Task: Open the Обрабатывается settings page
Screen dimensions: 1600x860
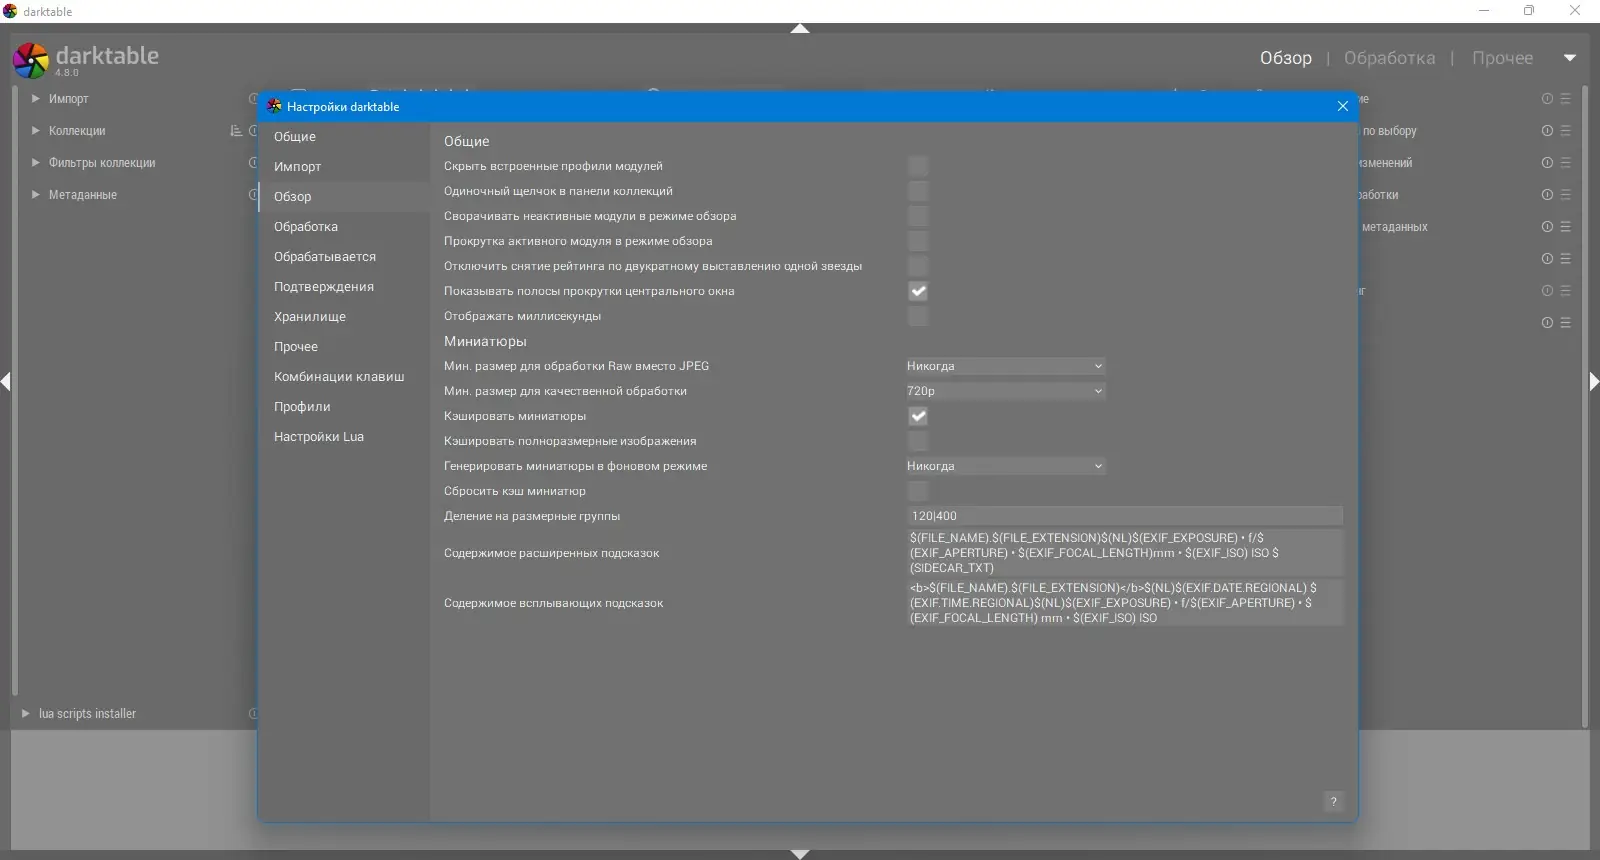Action: [344, 257]
